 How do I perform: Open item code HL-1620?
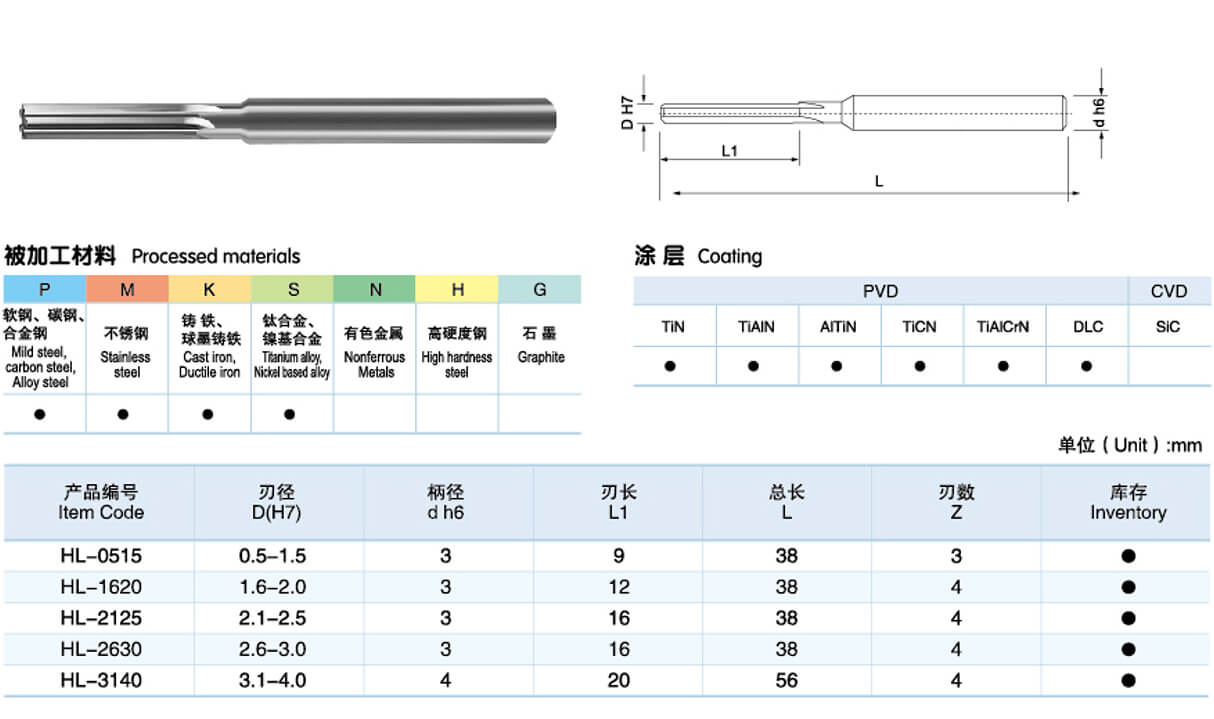(101, 587)
